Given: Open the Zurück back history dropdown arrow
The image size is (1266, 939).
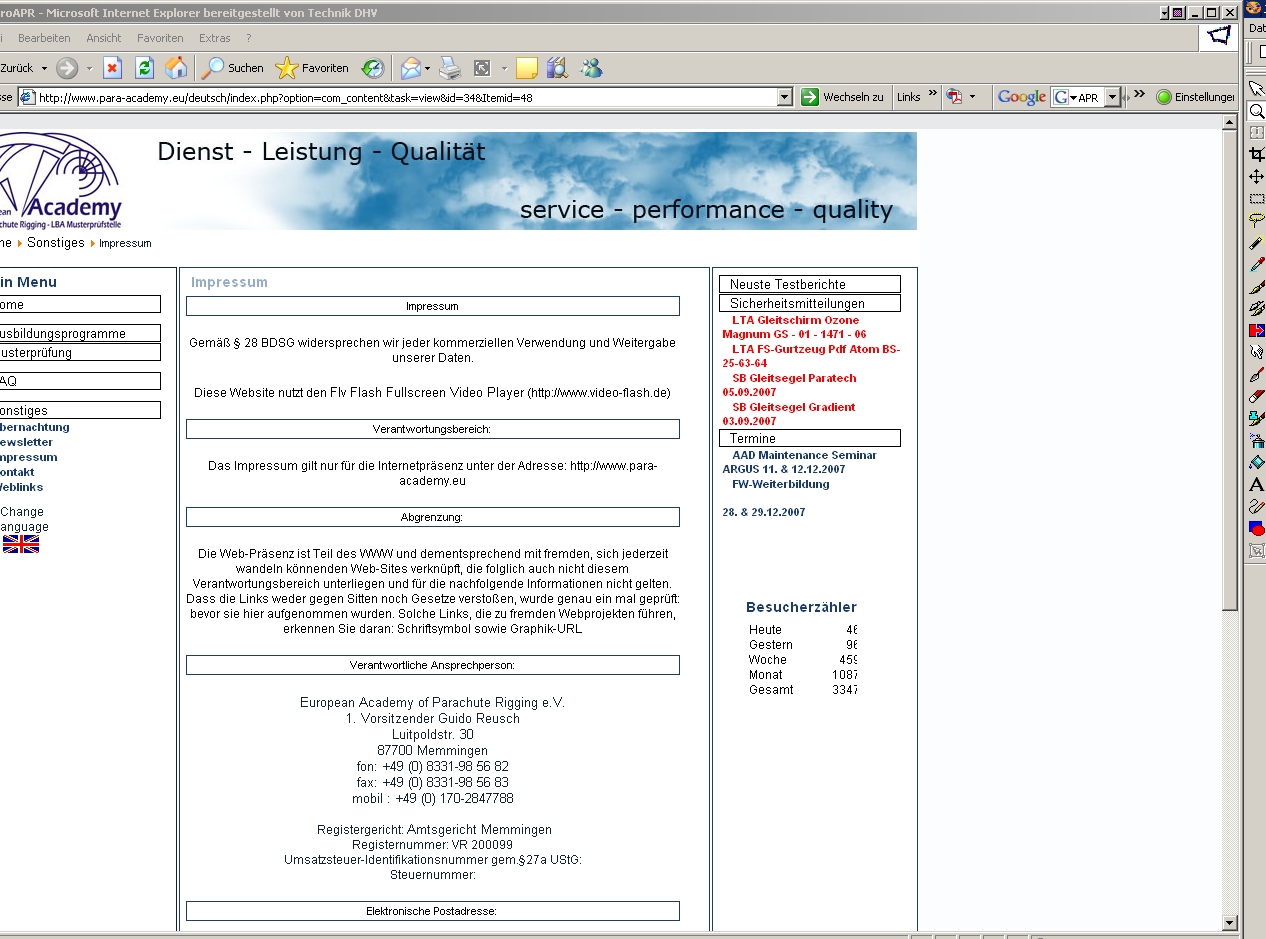Looking at the screenshot, I should [x=44, y=68].
